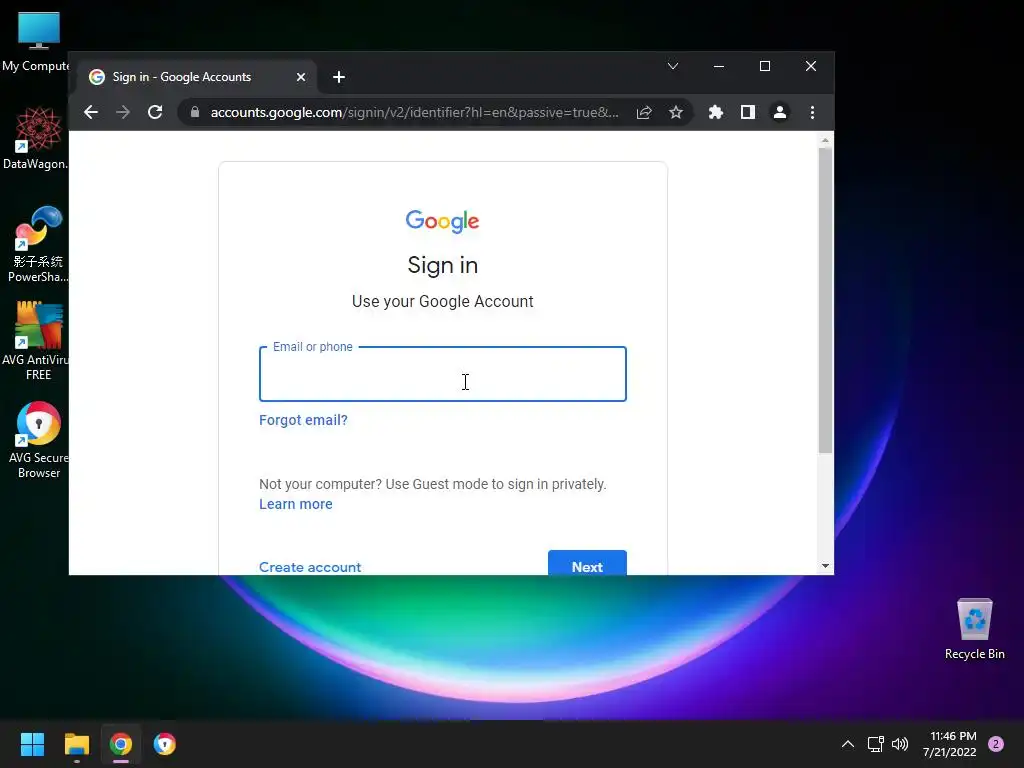Open the network tray icon
Image resolution: width=1024 pixels, height=768 pixels.
click(875, 744)
